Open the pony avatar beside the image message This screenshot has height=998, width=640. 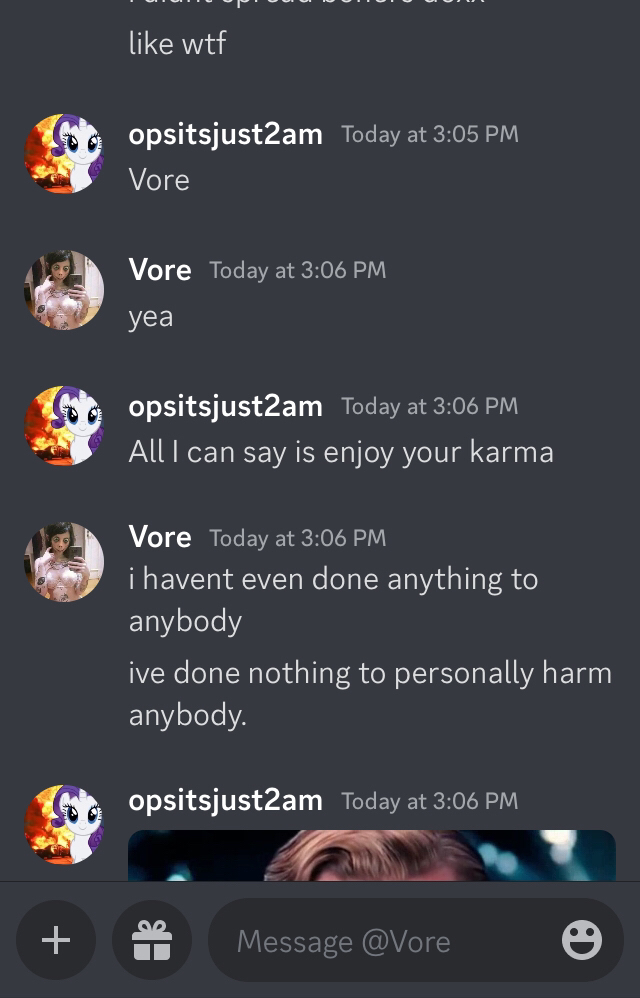(64, 824)
